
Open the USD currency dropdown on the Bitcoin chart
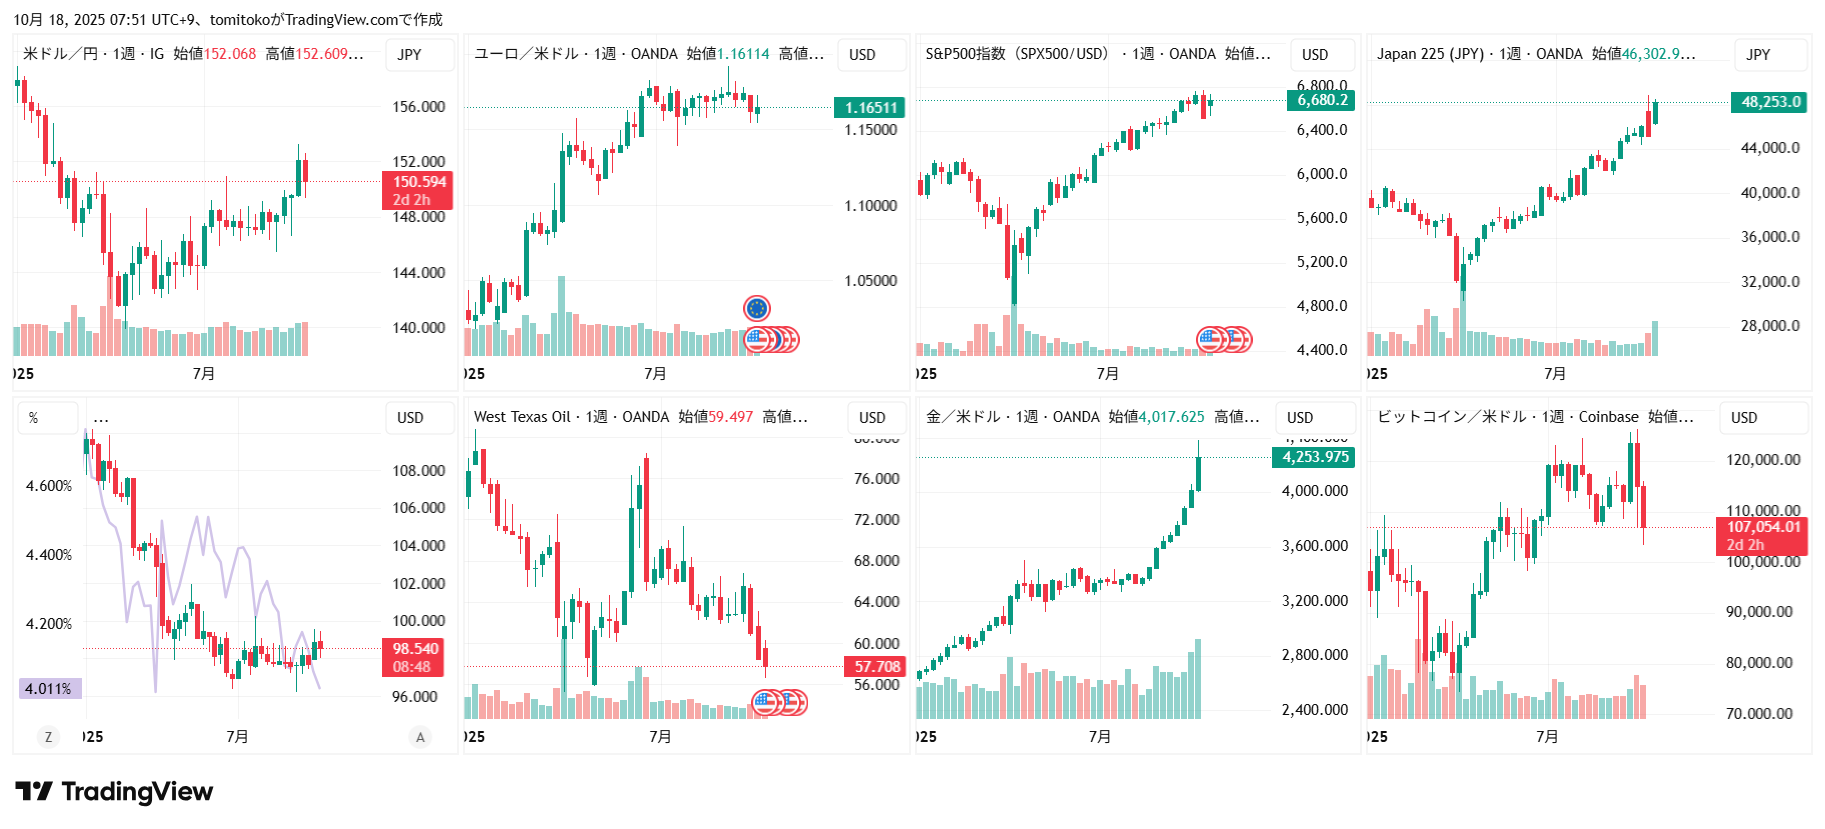(x=1744, y=418)
